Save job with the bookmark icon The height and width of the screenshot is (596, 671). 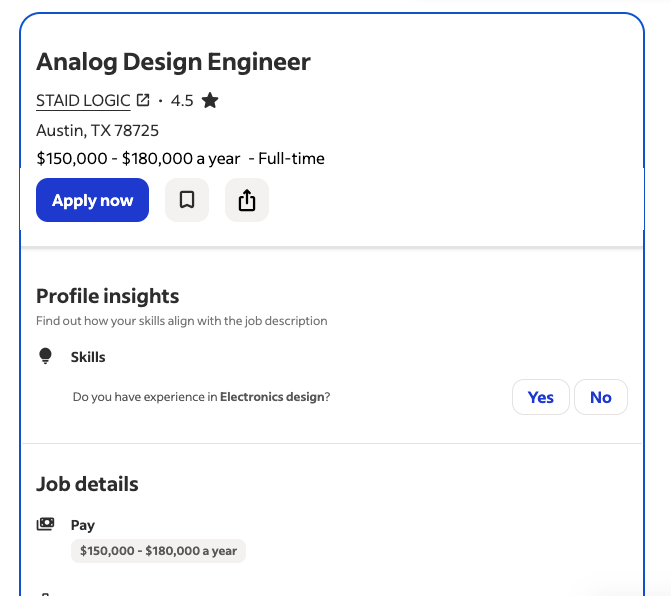(187, 200)
